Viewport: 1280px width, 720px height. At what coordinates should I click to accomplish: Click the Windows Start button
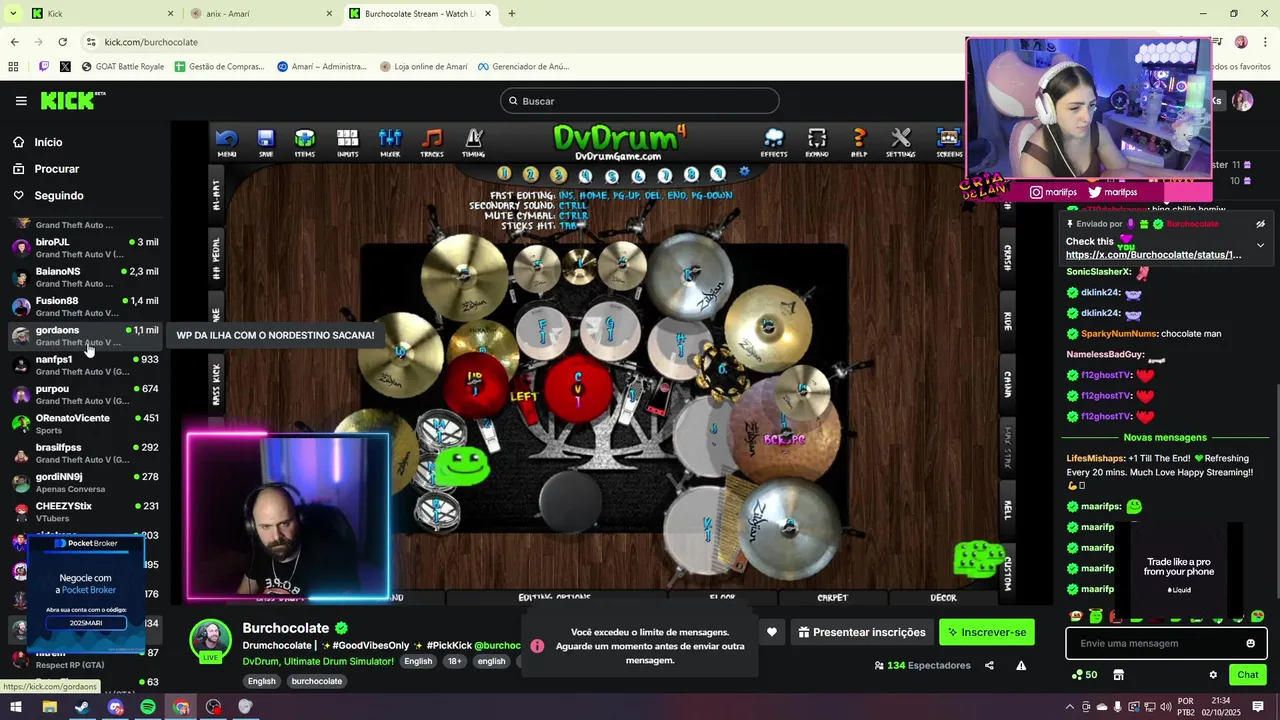16,707
